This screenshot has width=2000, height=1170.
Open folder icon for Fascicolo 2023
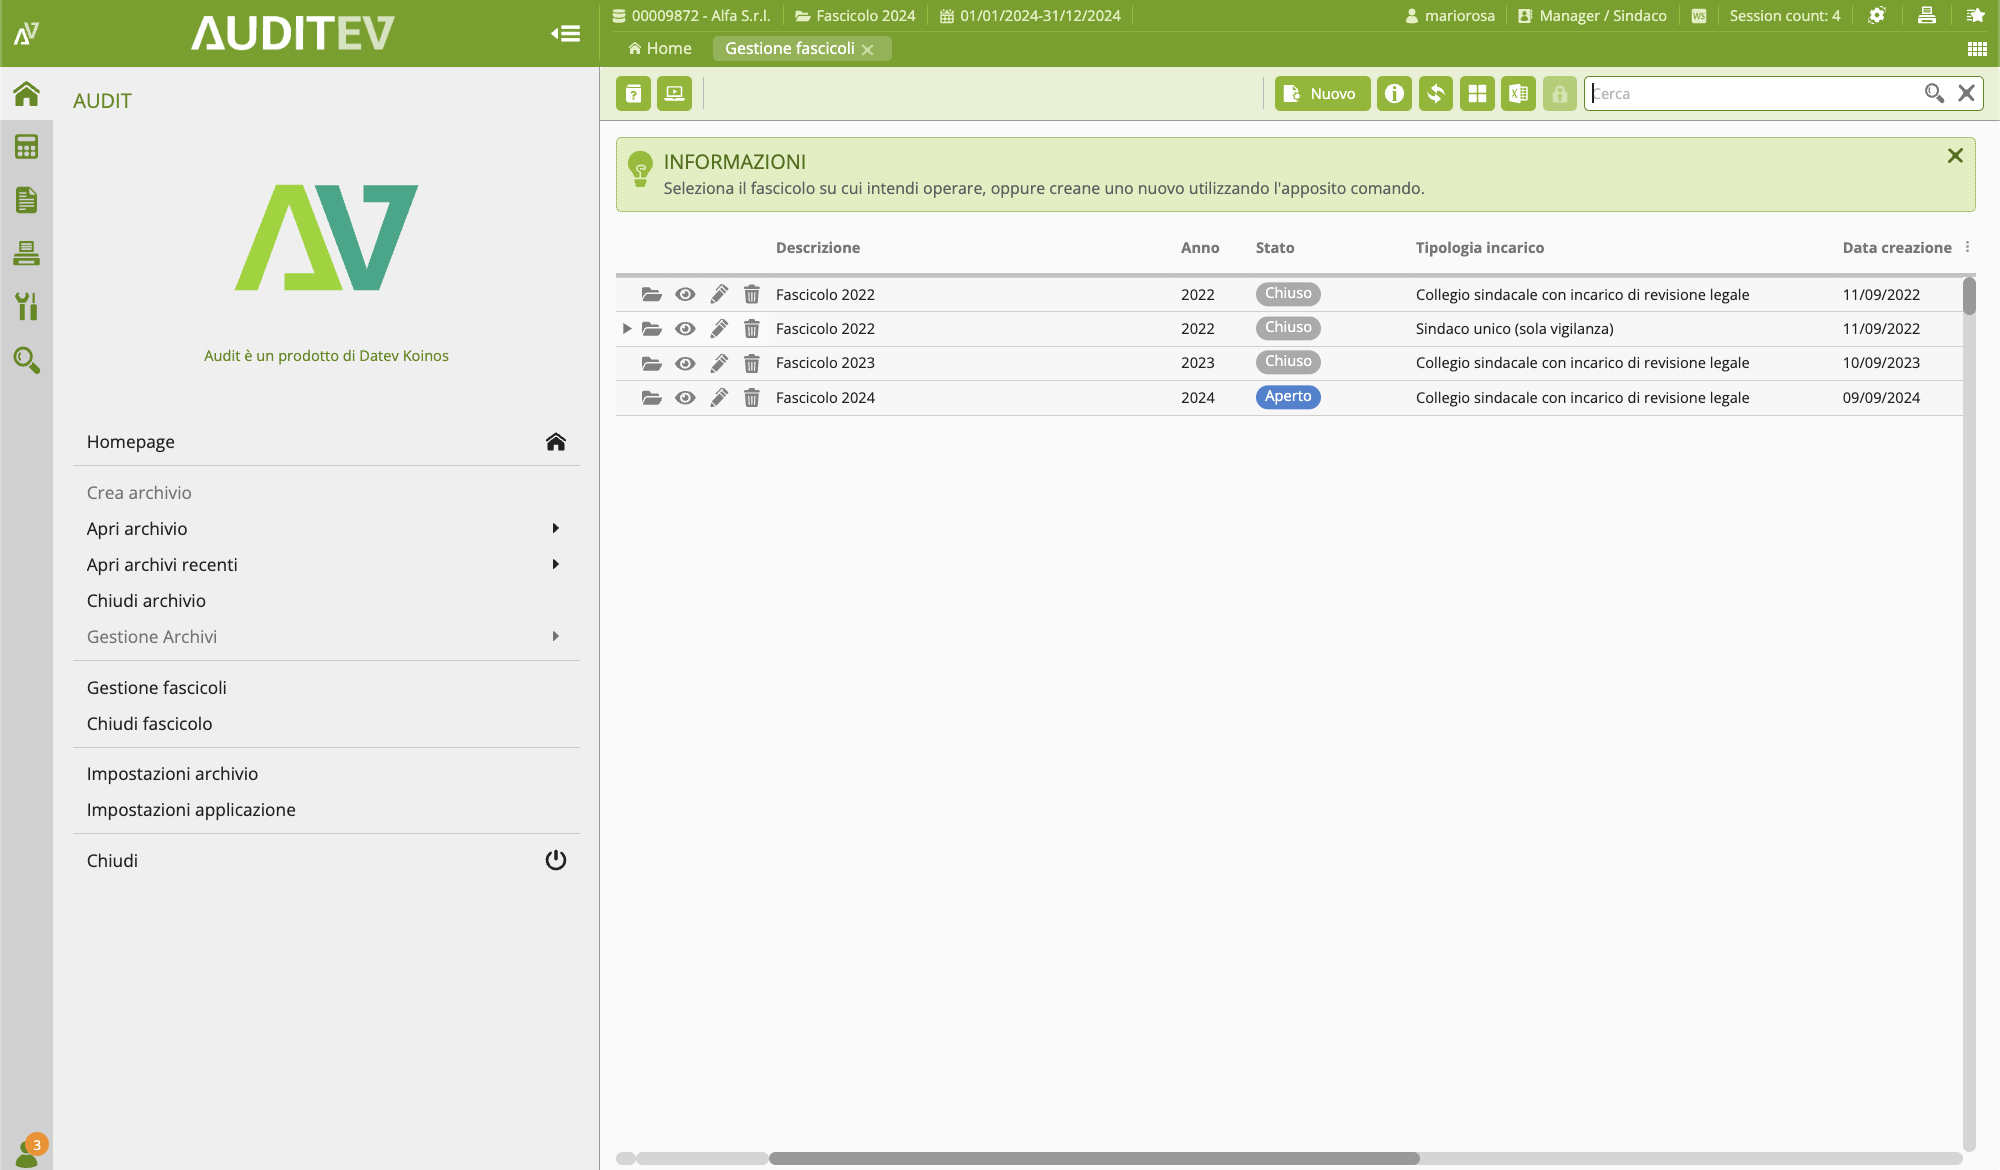point(651,363)
